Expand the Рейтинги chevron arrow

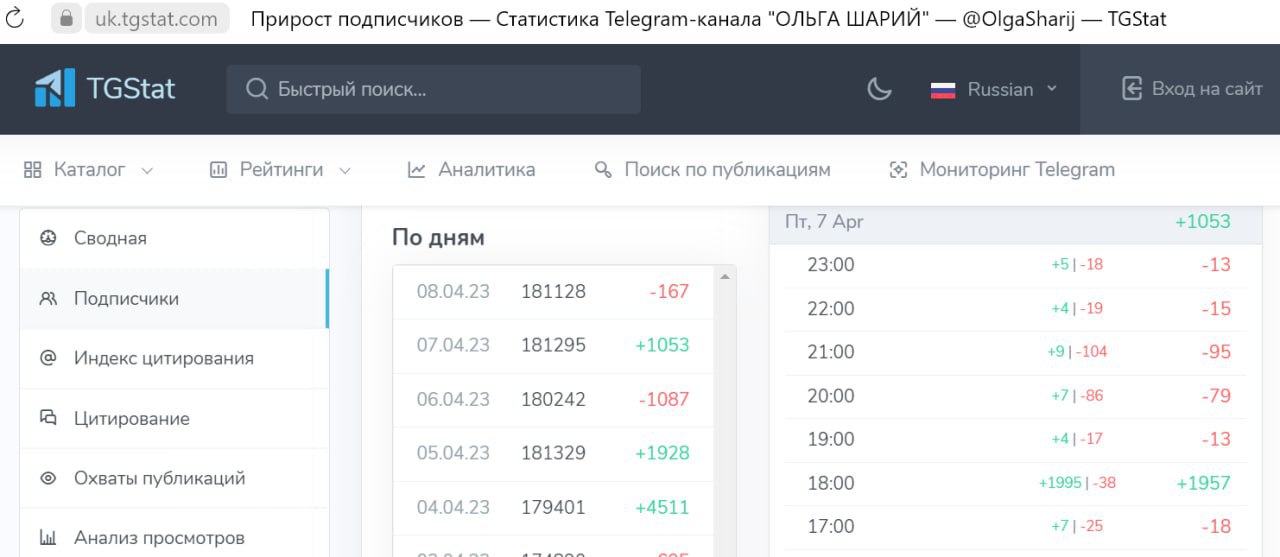pyautogui.click(x=345, y=171)
